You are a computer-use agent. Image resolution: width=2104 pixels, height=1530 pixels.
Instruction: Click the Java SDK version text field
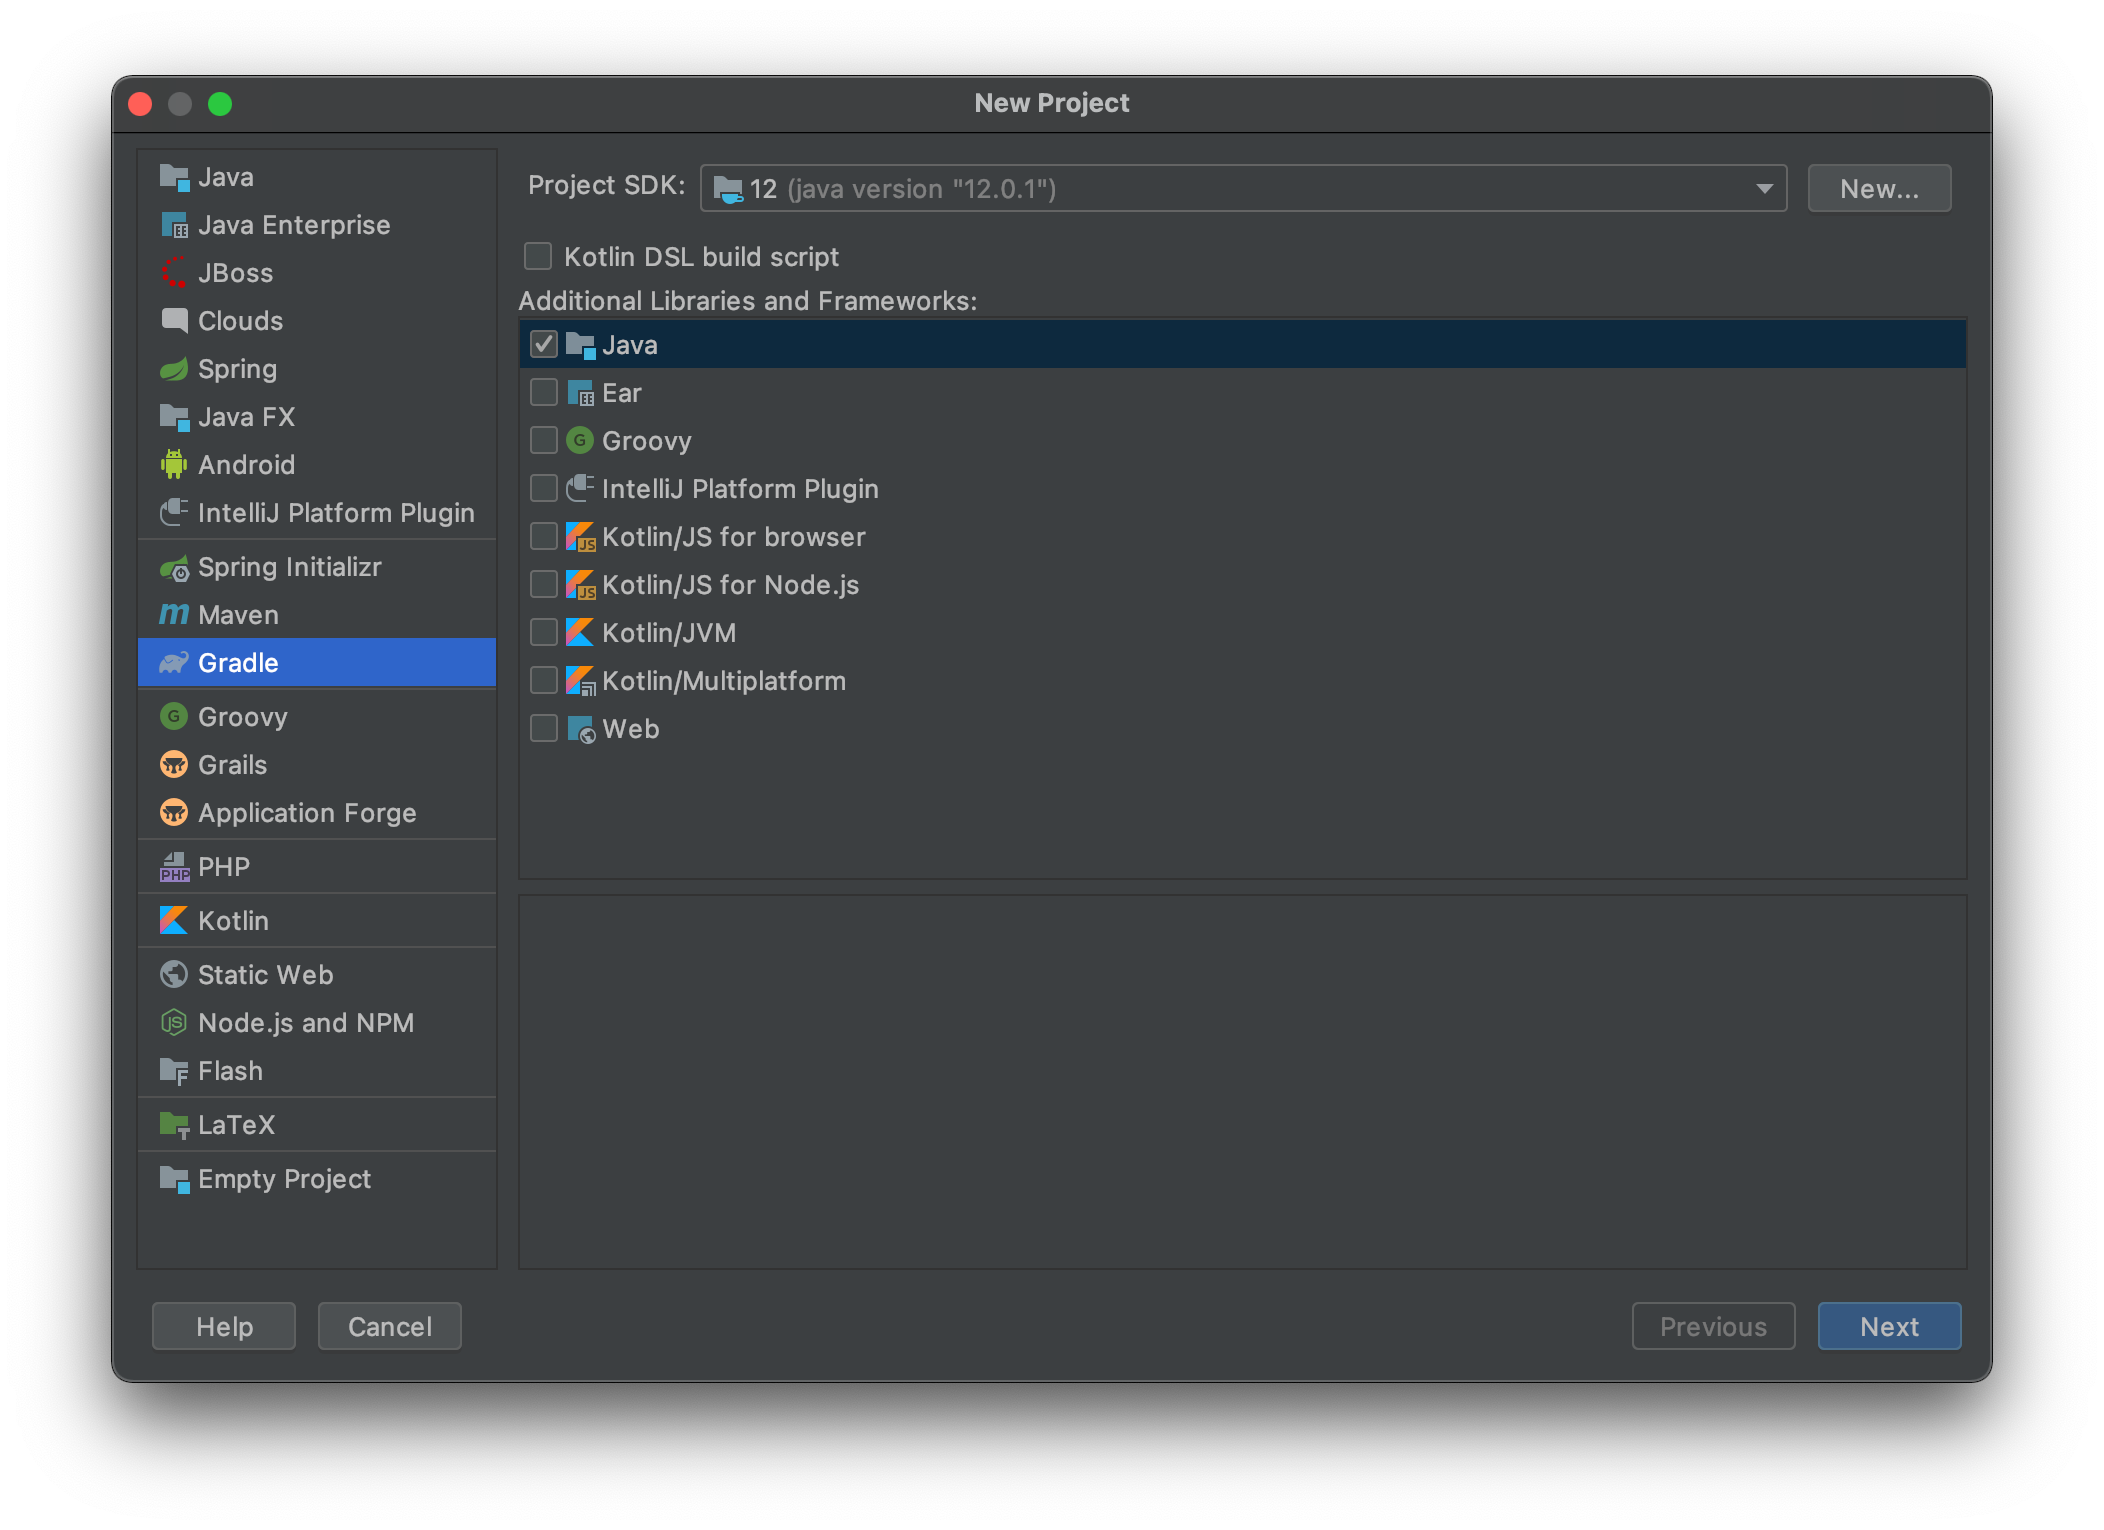click(x=1244, y=189)
